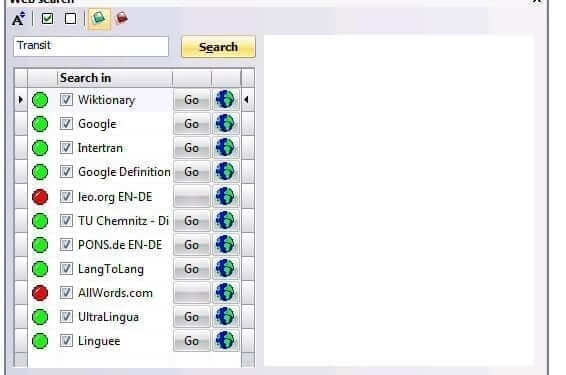Click Go button for PONS.de EN-DE

point(192,245)
